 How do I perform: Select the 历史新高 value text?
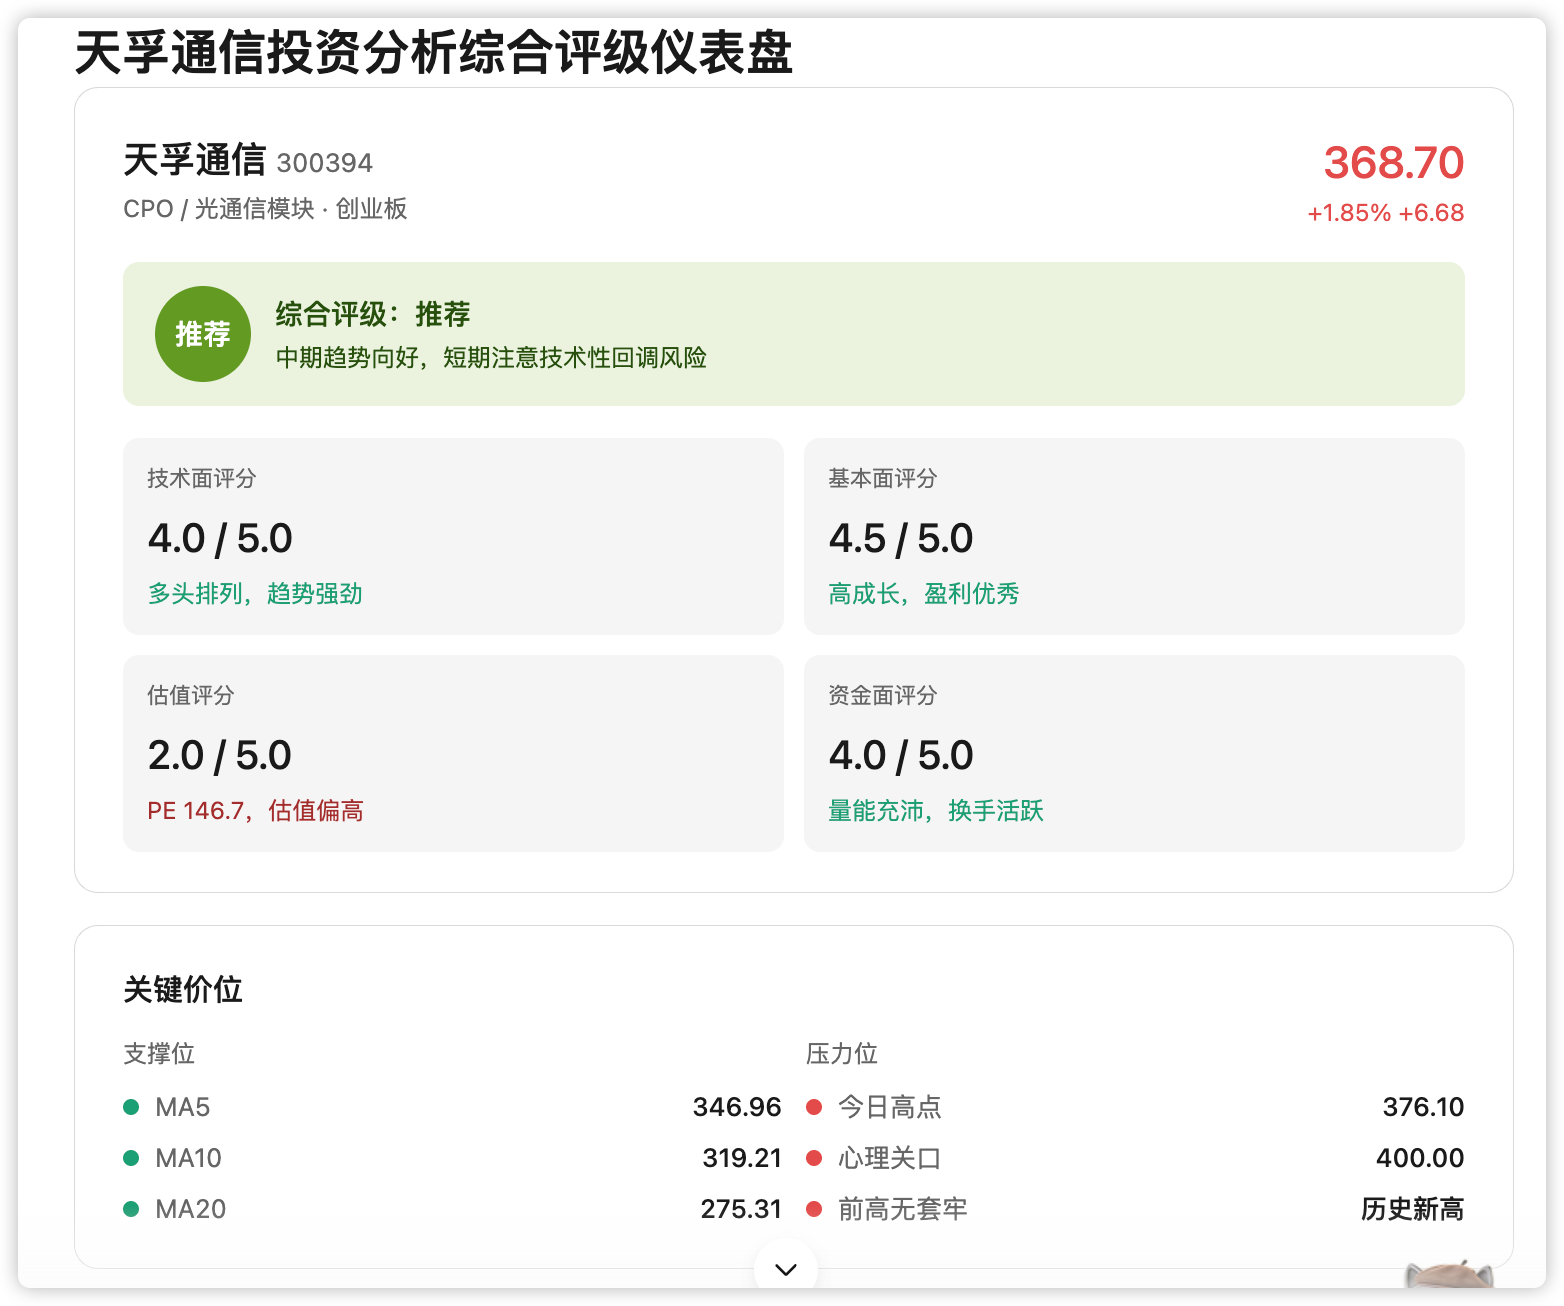(x=1412, y=1209)
